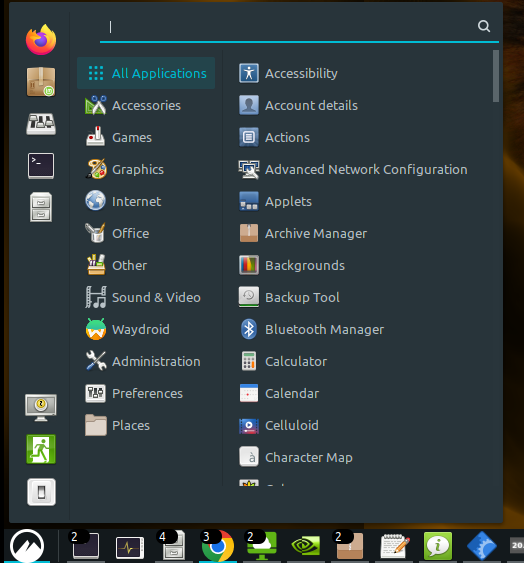Switch to the grouped terminal windows in the panel
This screenshot has height=564, width=524.
click(85, 546)
